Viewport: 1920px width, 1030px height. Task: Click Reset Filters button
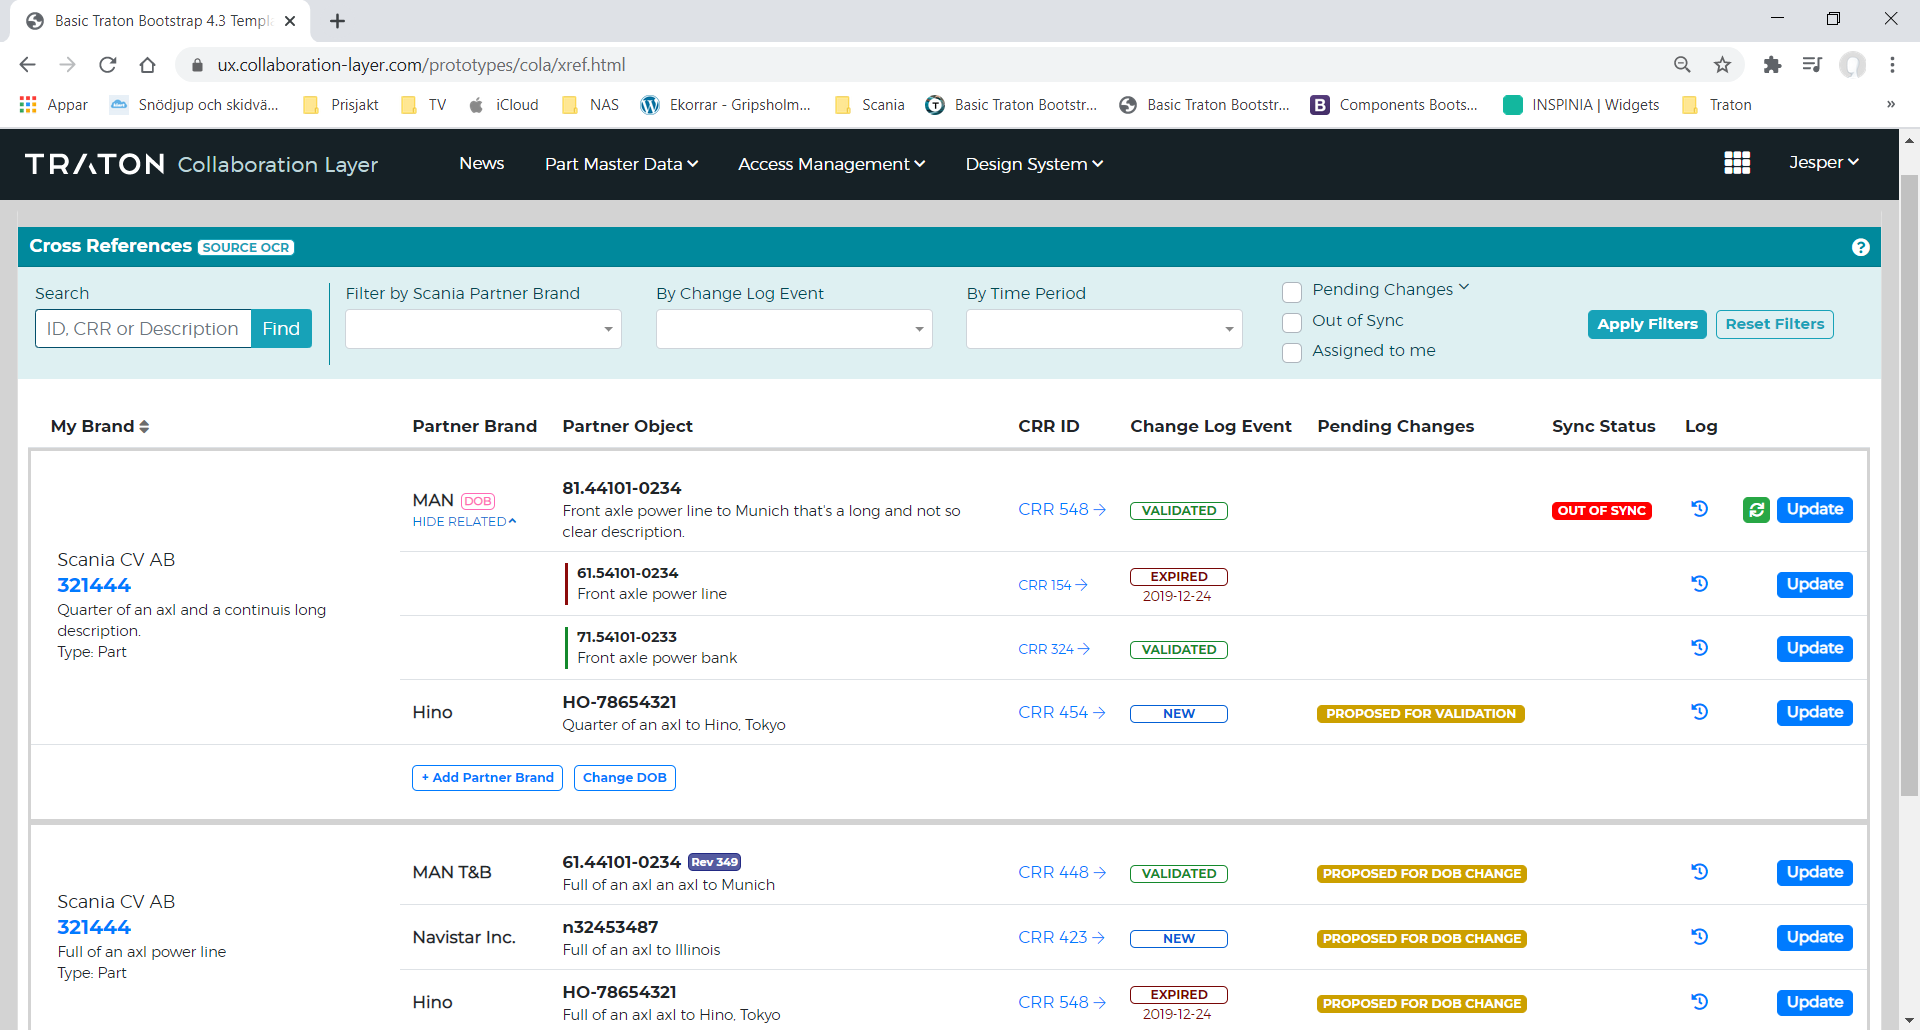(1774, 324)
